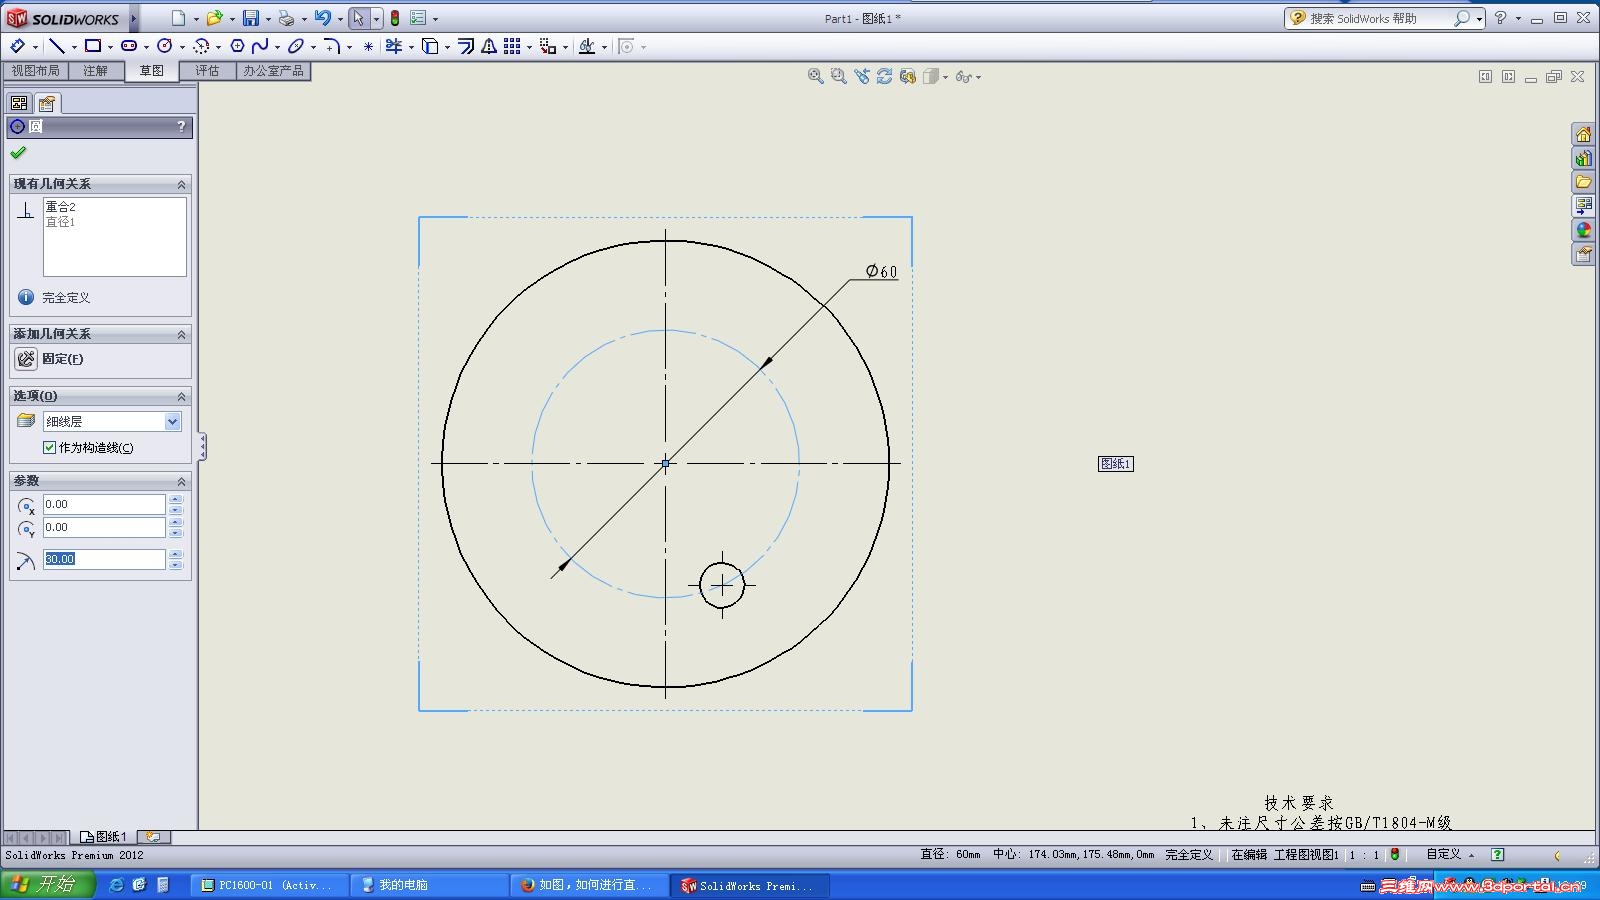1600x900 pixels.
Task: Activate the Select cursor tool
Action: (x=359, y=18)
